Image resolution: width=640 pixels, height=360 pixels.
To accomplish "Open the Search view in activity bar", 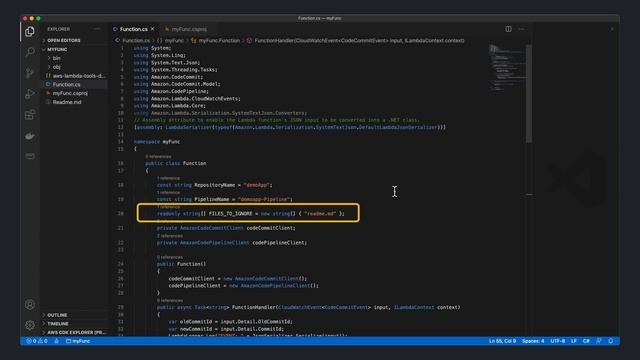I will pyautogui.click(x=30, y=52).
